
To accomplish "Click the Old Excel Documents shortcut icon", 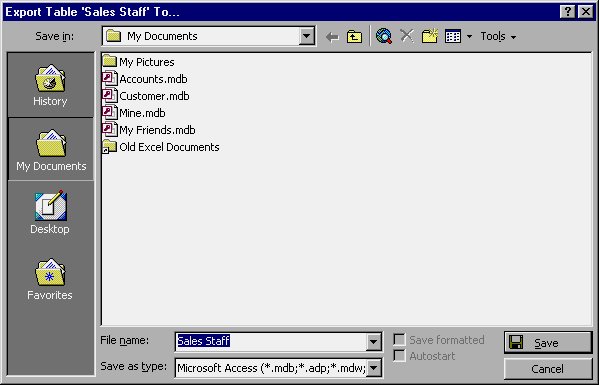I will pos(110,147).
